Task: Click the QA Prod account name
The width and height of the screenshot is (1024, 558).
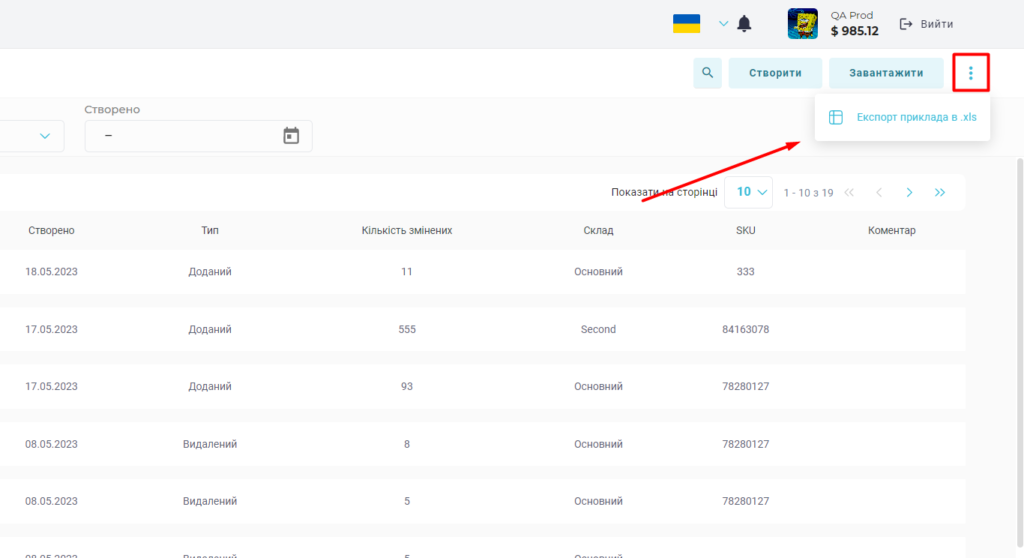Action: click(x=852, y=15)
